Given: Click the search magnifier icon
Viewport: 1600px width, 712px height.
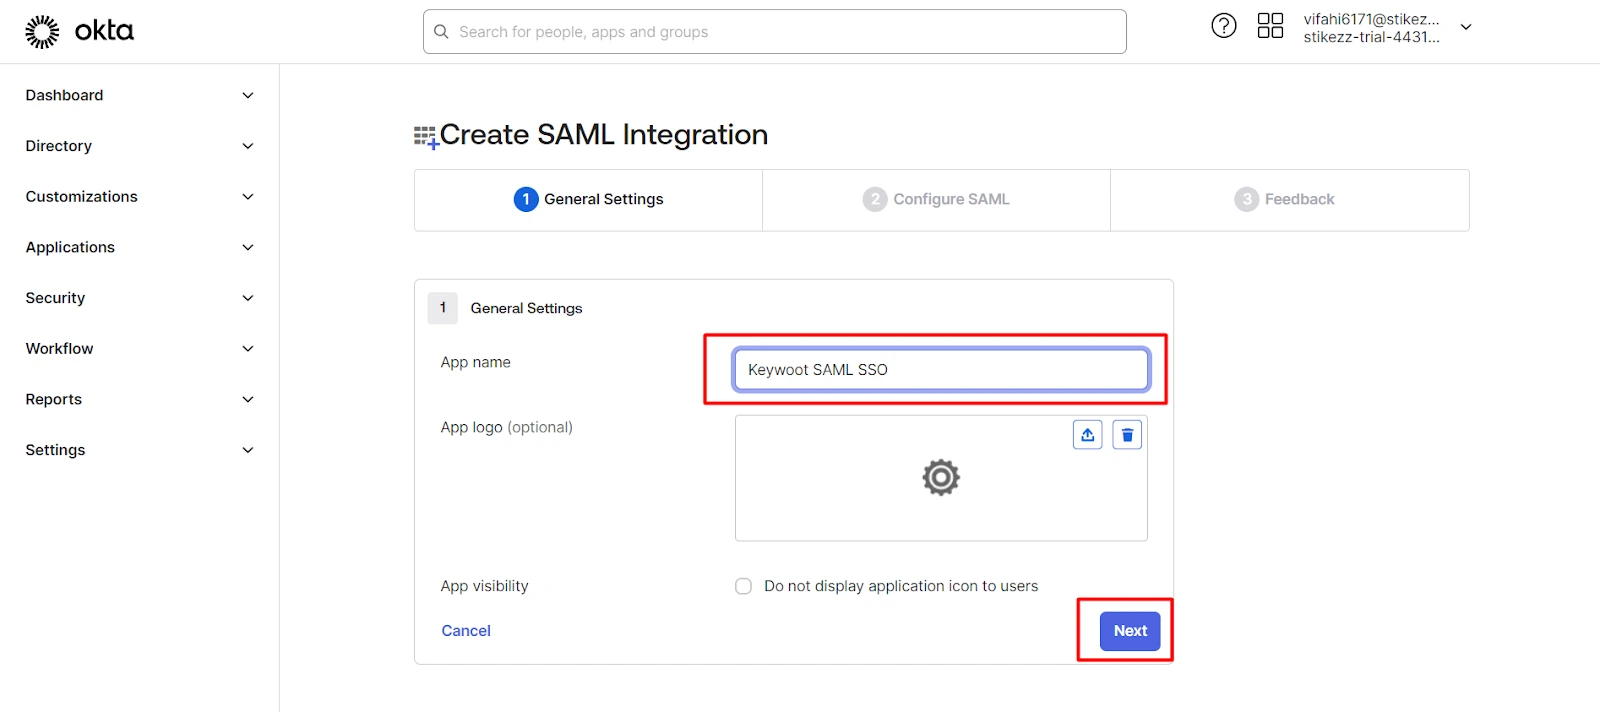Looking at the screenshot, I should click(x=441, y=32).
